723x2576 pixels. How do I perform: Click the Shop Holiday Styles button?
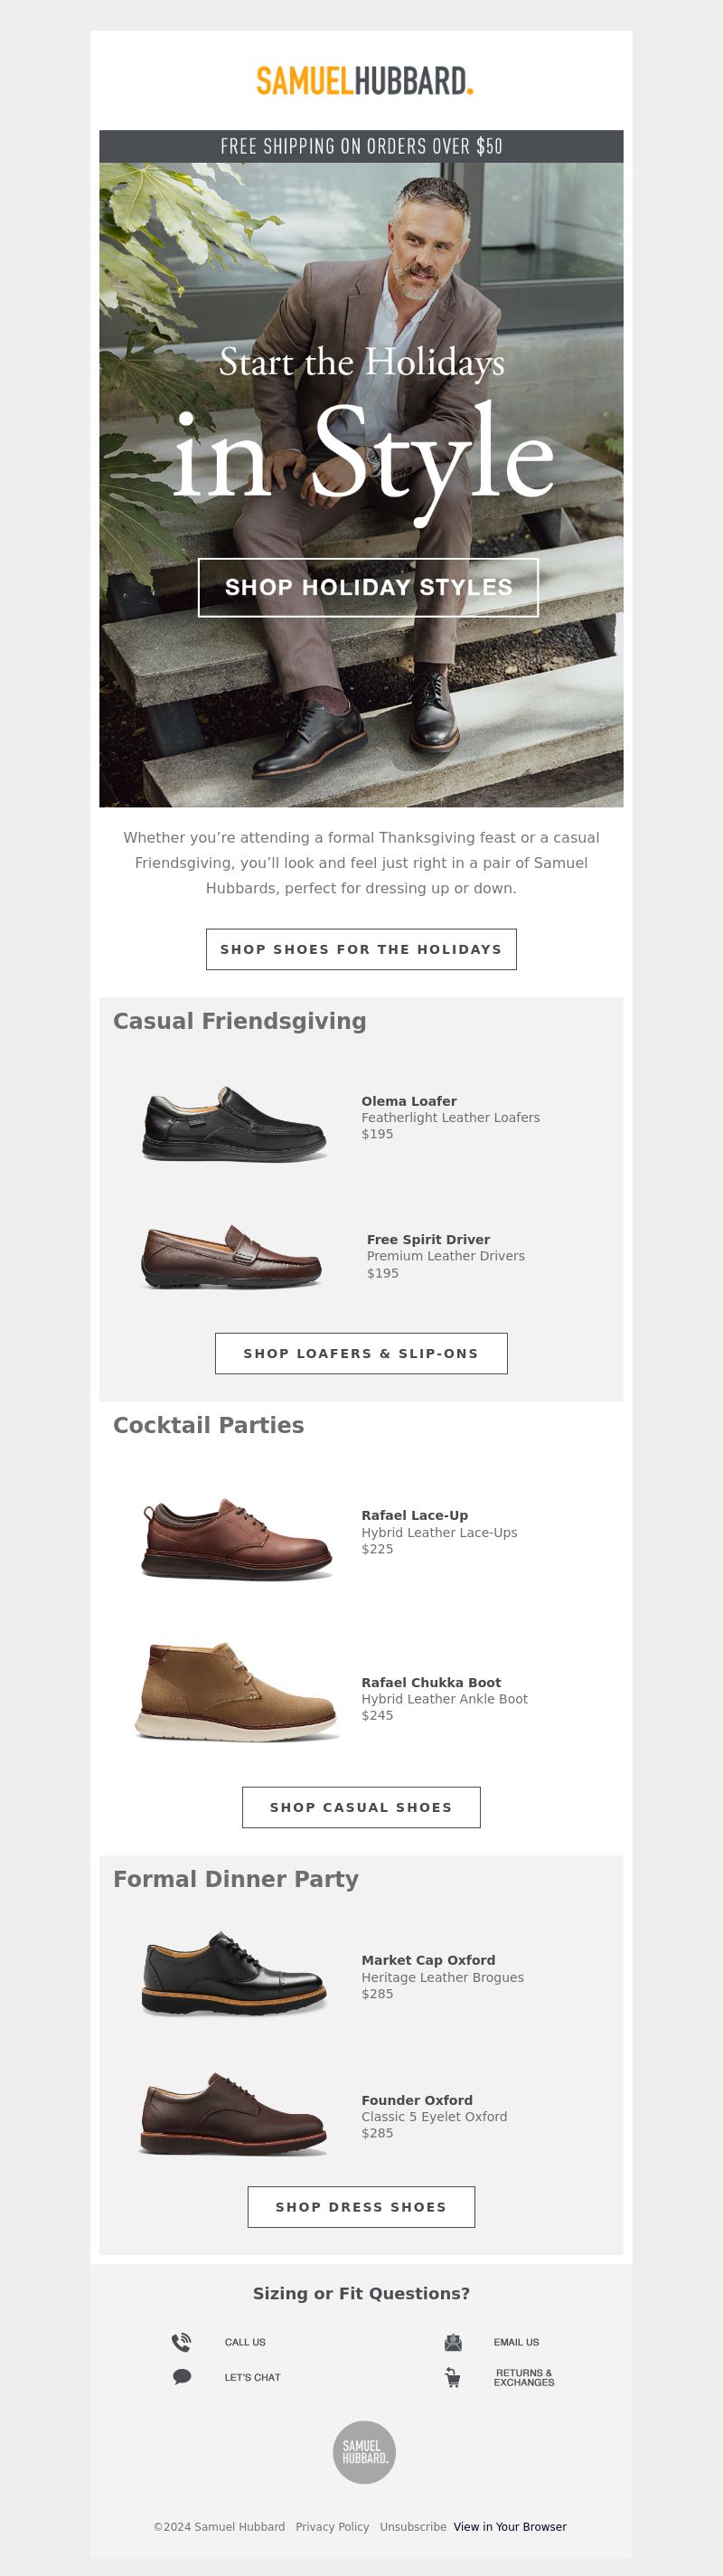368,588
